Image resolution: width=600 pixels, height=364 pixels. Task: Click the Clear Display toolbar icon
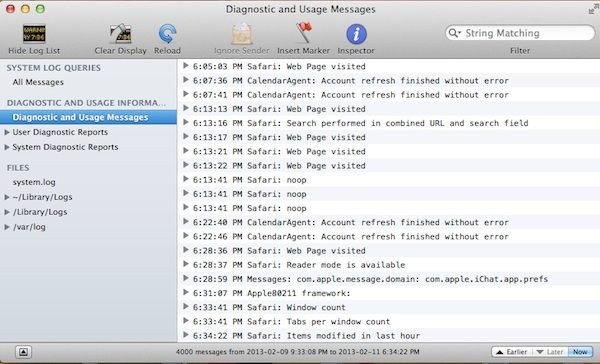pyautogui.click(x=121, y=34)
